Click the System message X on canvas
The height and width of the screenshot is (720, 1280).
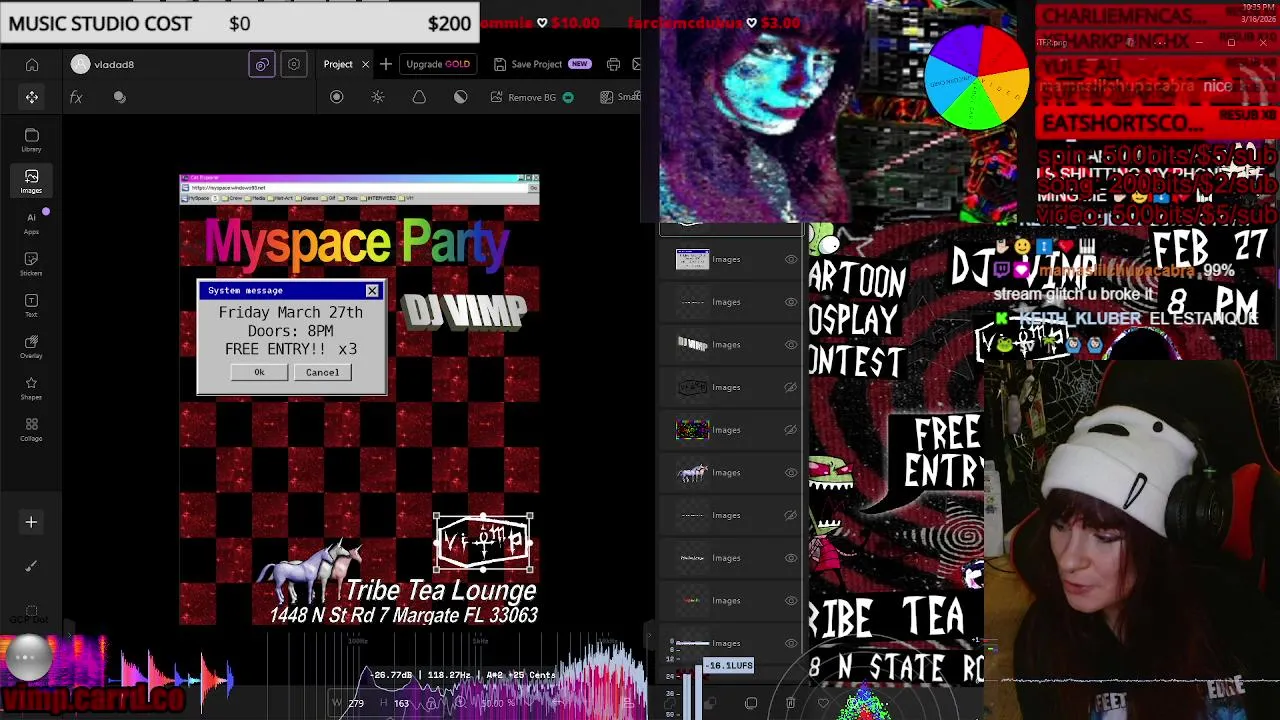tap(372, 291)
